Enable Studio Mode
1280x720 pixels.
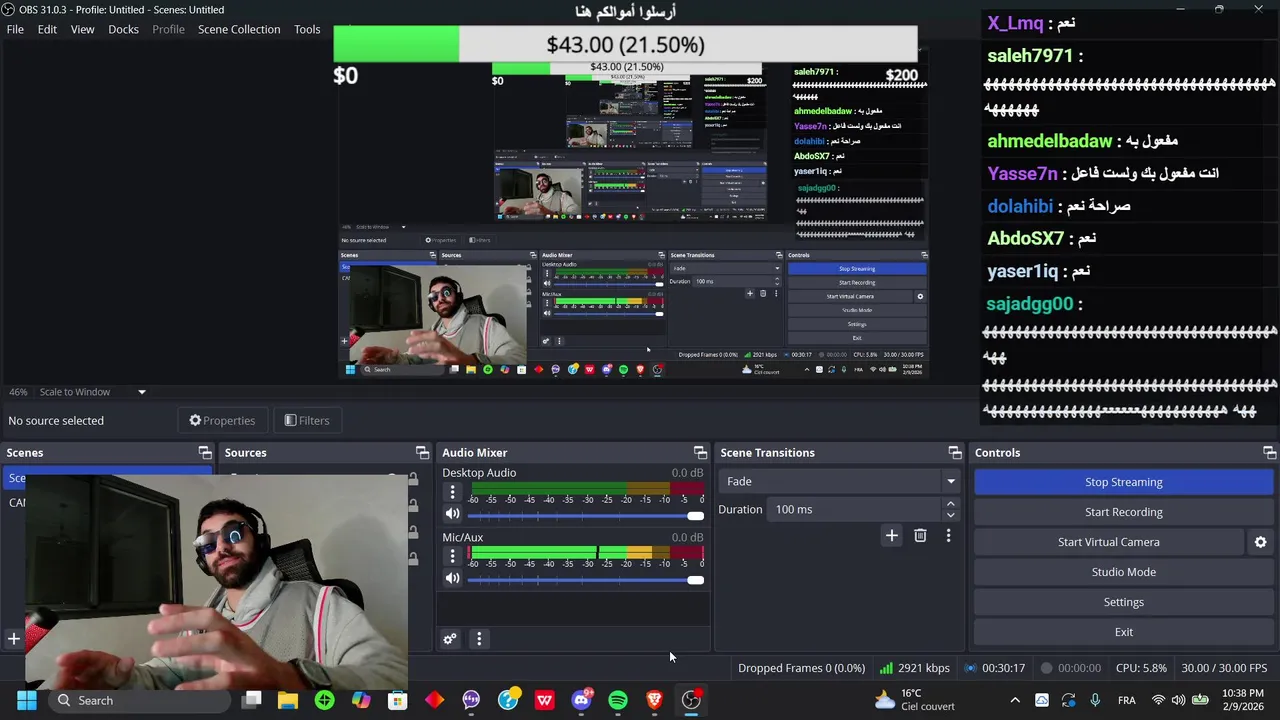(x=1123, y=572)
